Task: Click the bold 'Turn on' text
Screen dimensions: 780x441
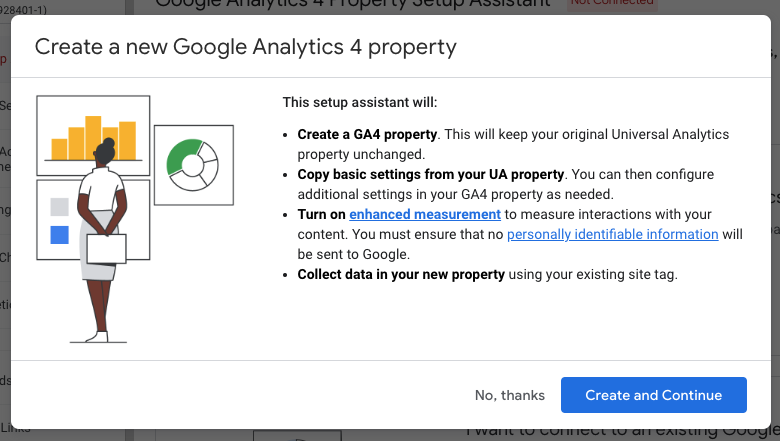Action: tap(322, 214)
